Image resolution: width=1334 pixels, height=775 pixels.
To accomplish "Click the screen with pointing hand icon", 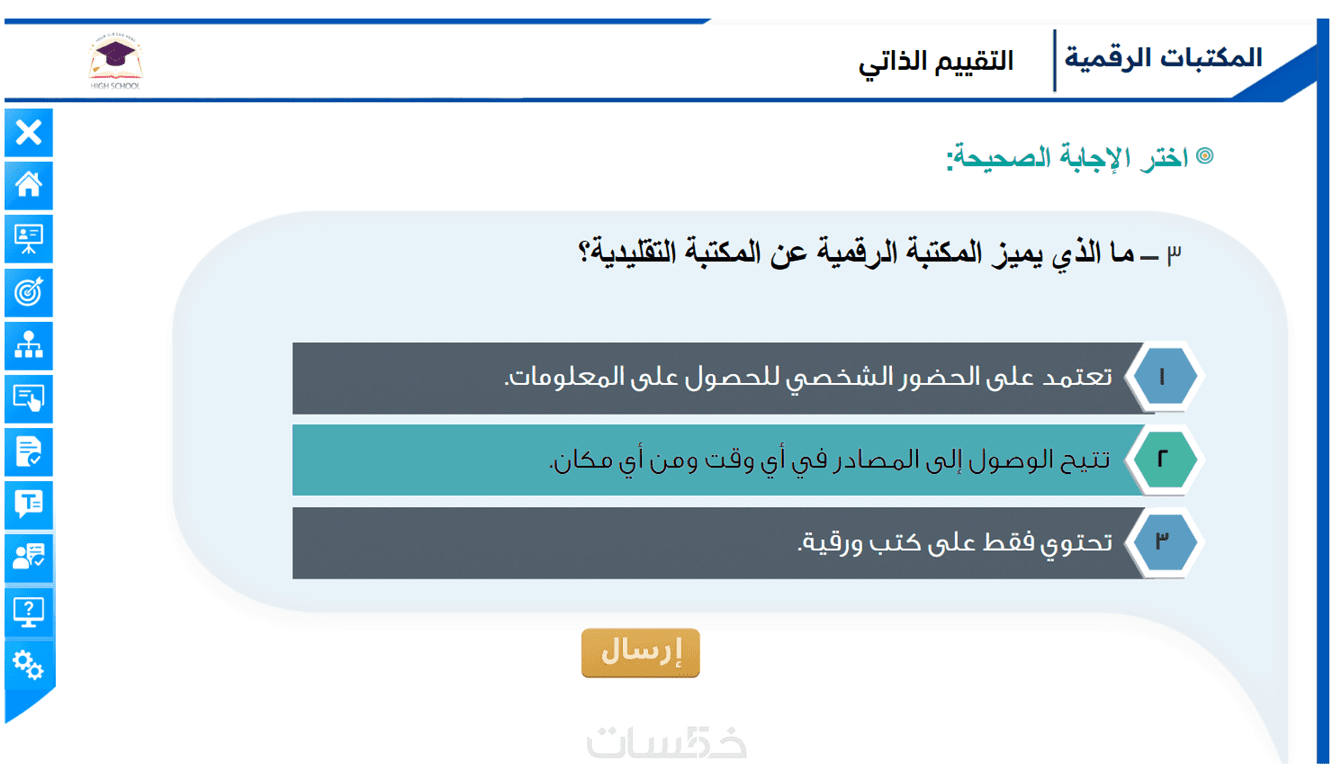I will click(x=29, y=399).
